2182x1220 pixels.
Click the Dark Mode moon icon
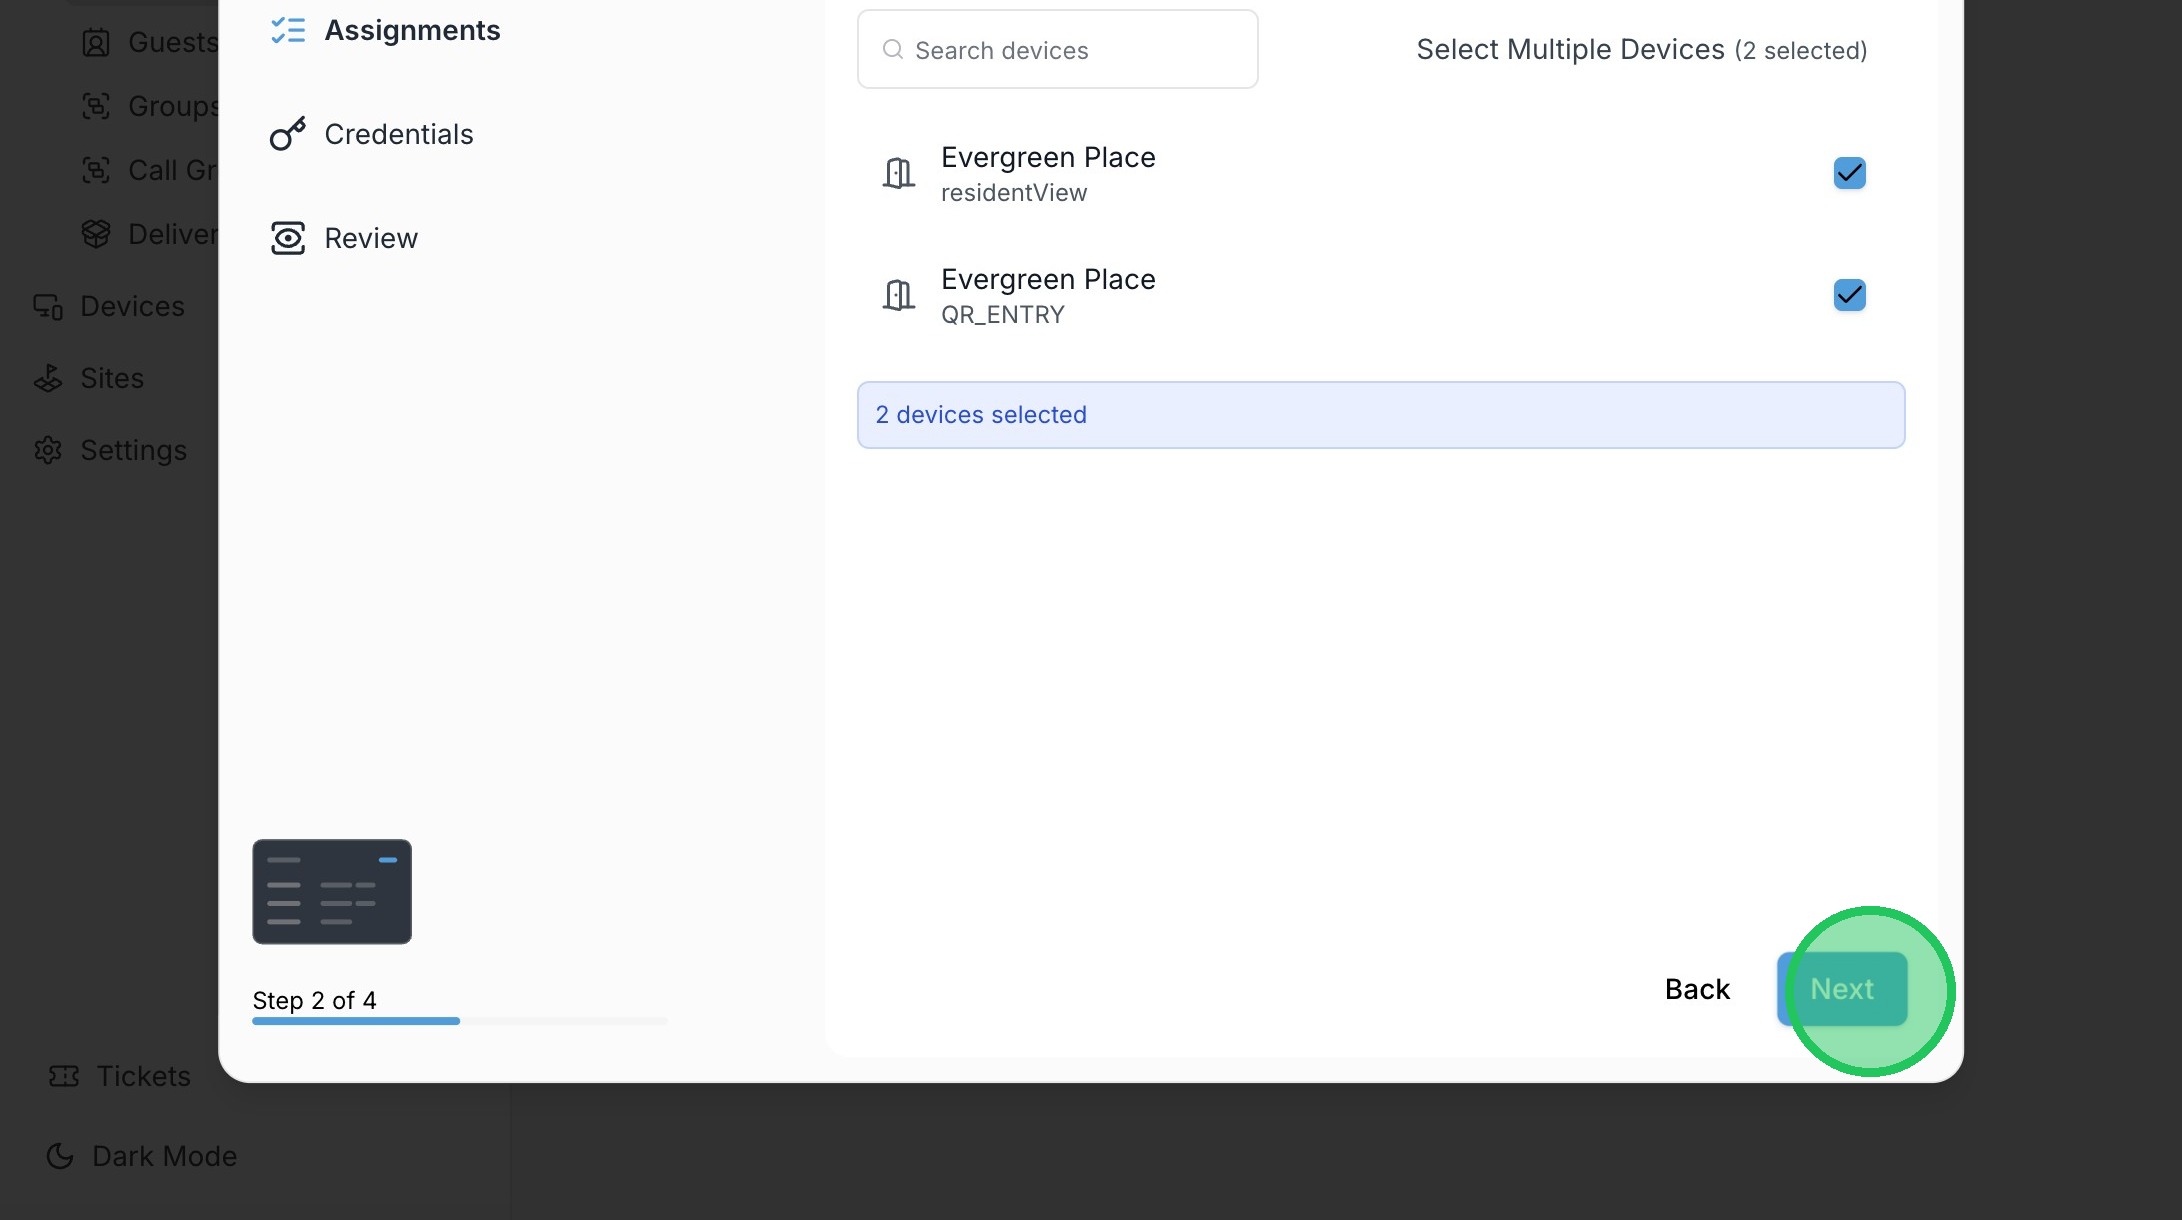60,1156
